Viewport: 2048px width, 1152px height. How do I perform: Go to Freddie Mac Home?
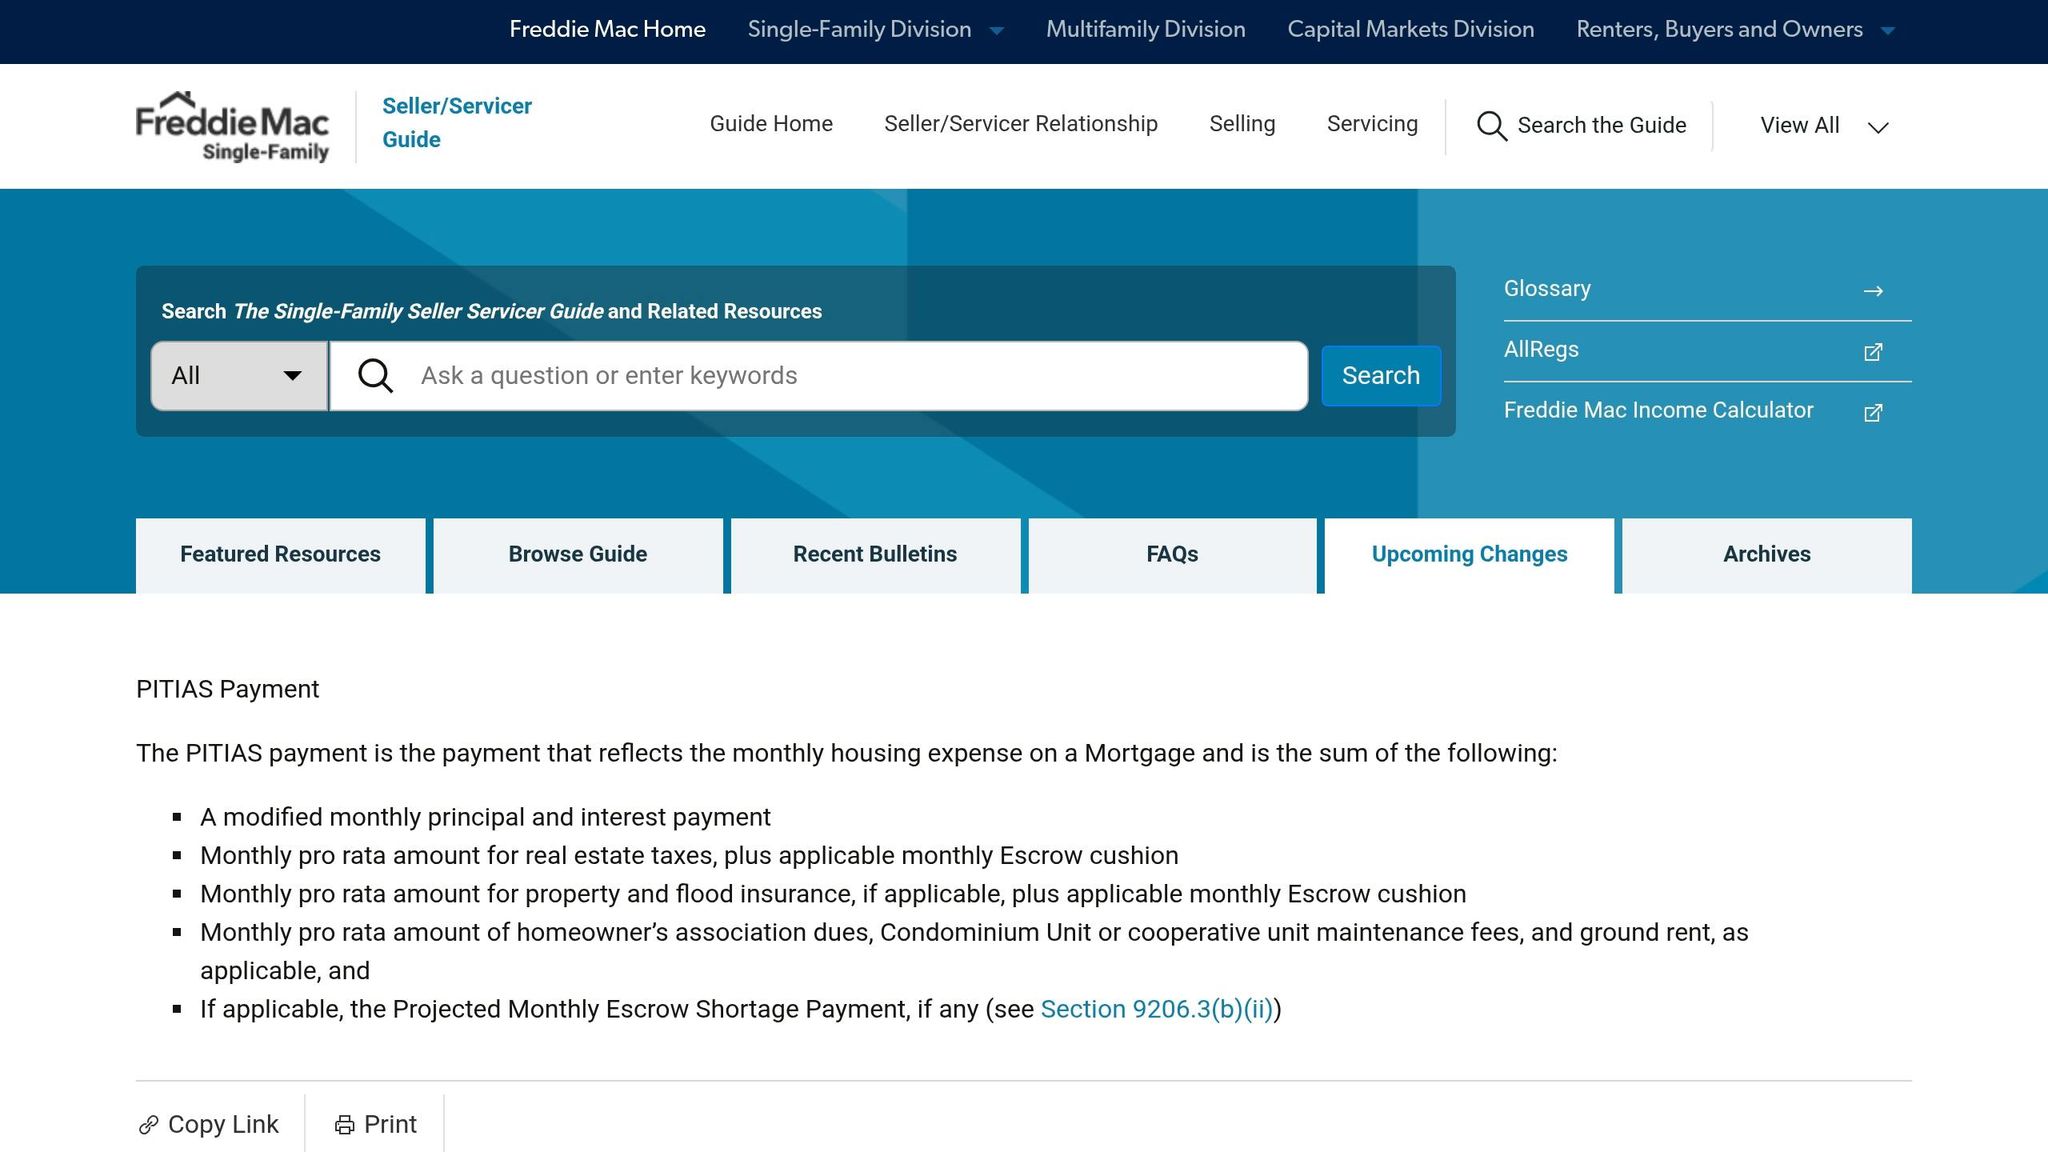[x=607, y=30]
